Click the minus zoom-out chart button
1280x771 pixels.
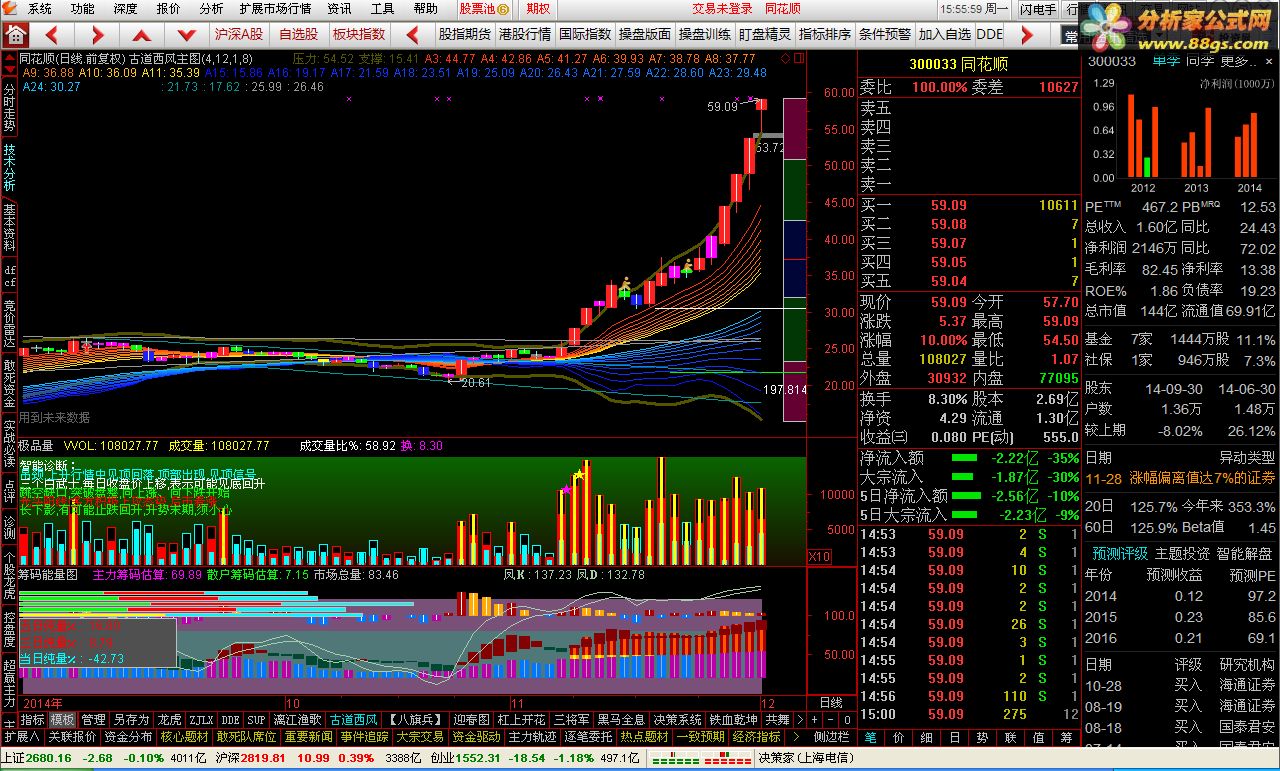click(831, 719)
